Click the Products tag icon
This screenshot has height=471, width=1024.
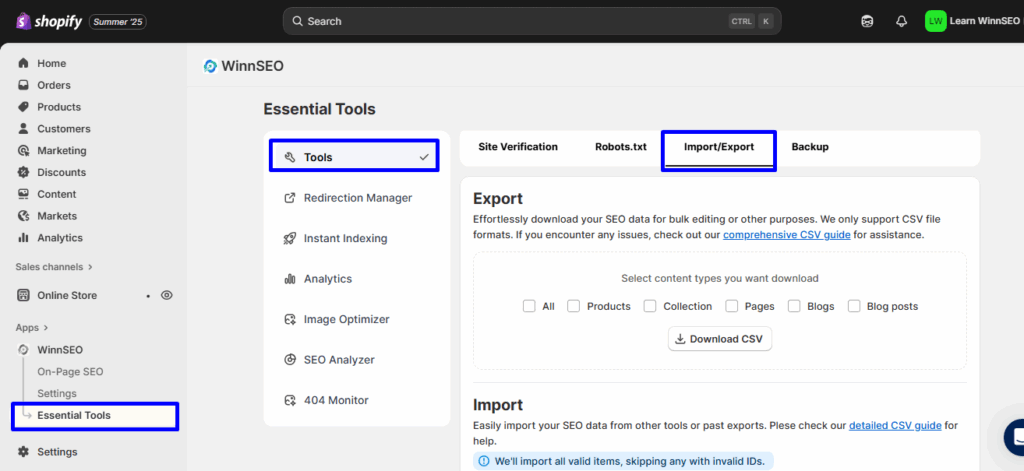24,106
